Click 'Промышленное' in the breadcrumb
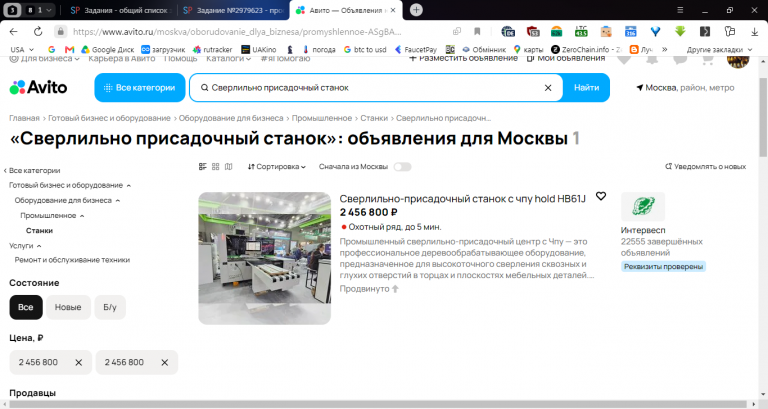The height and width of the screenshot is (409, 768). click(x=322, y=118)
